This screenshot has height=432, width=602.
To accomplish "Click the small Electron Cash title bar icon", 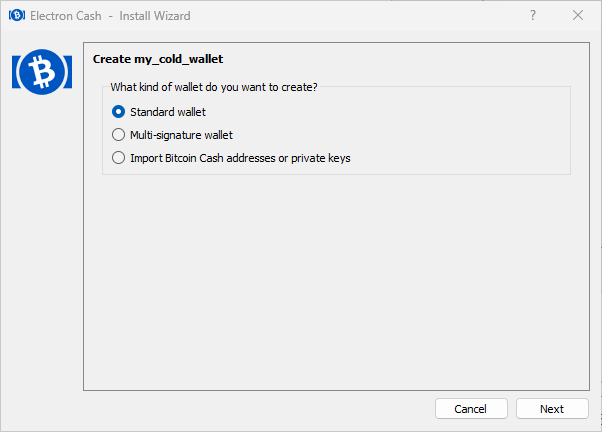I will tap(17, 15).
